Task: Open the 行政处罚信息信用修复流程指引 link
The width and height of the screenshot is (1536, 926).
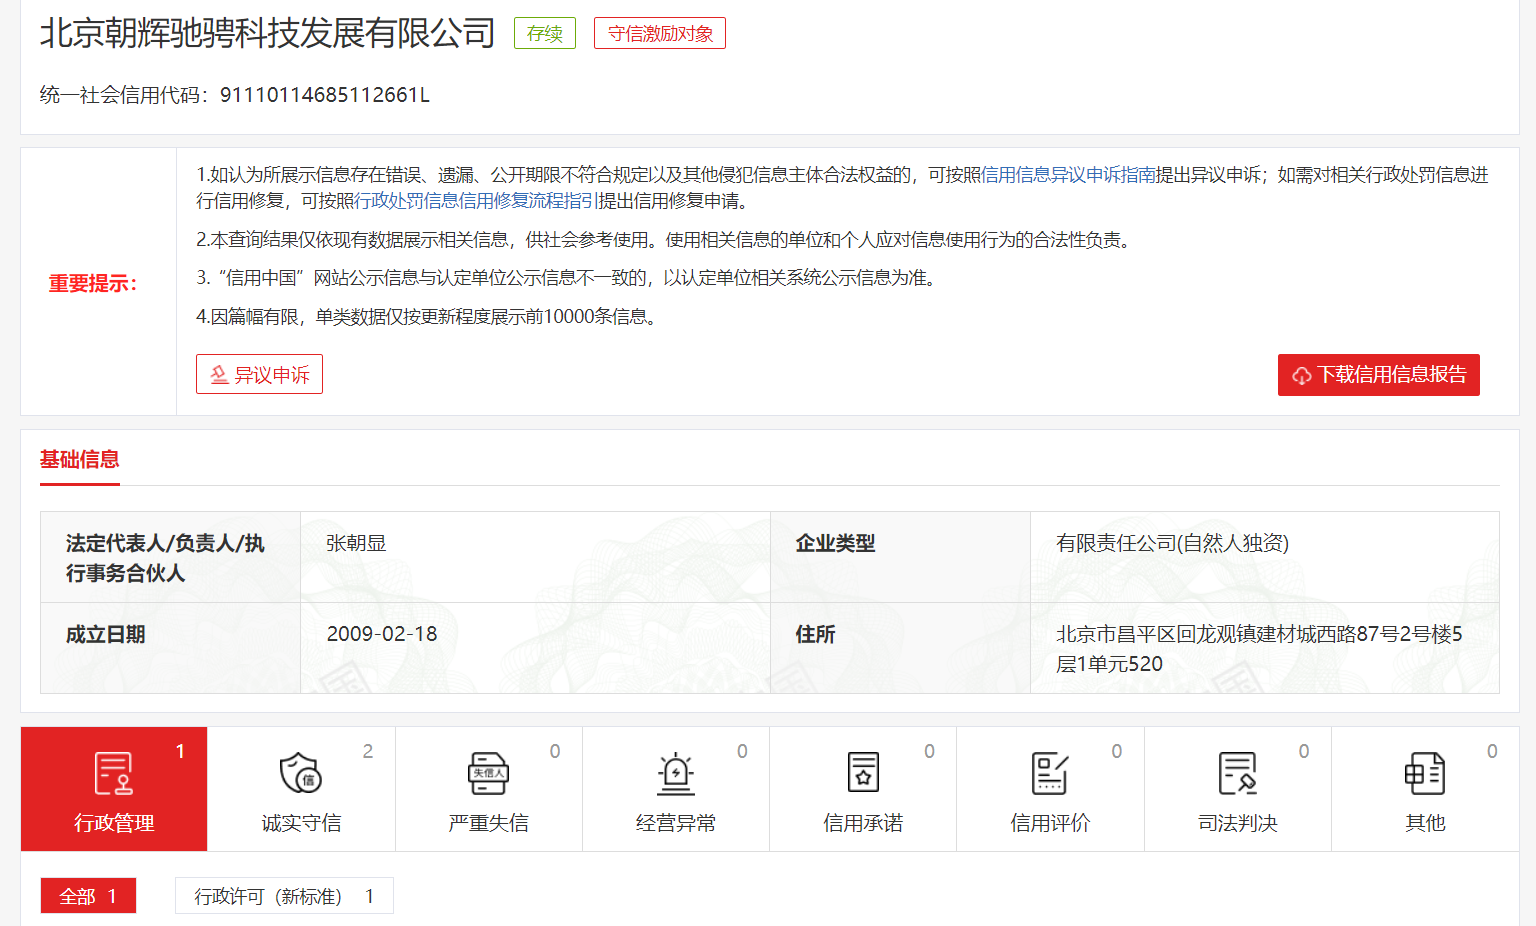Action: (476, 201)
